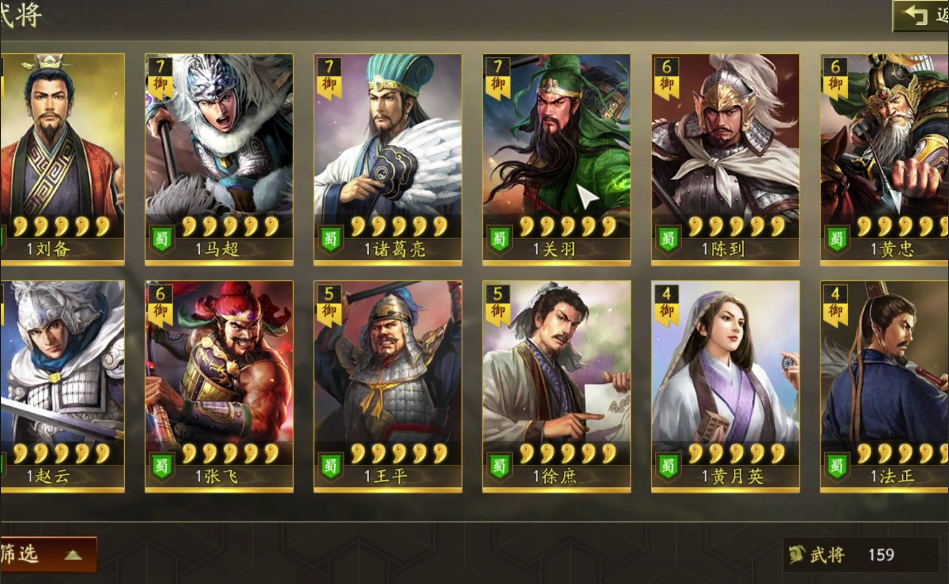The height and width of the screenshot is (584, 949).
Task: Click the helmet icon beside 武将 count
Action: point(797,554)
